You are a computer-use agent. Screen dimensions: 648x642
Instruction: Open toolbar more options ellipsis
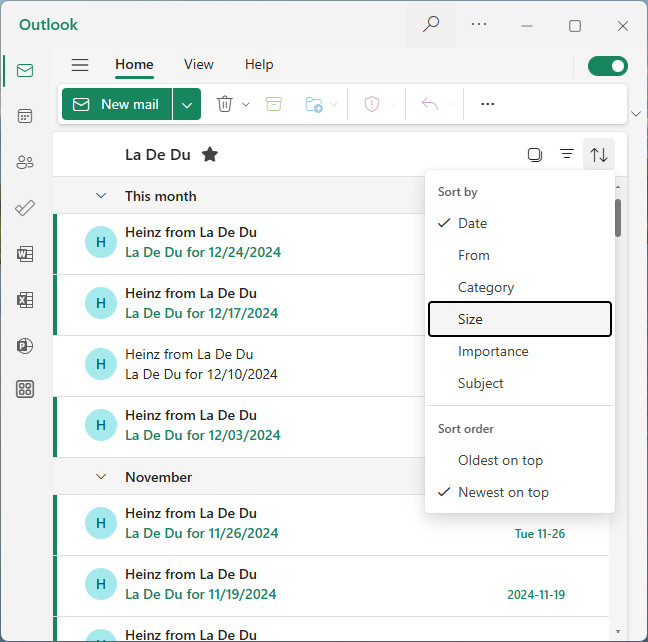pyautogui.click(x=488, y=104)
